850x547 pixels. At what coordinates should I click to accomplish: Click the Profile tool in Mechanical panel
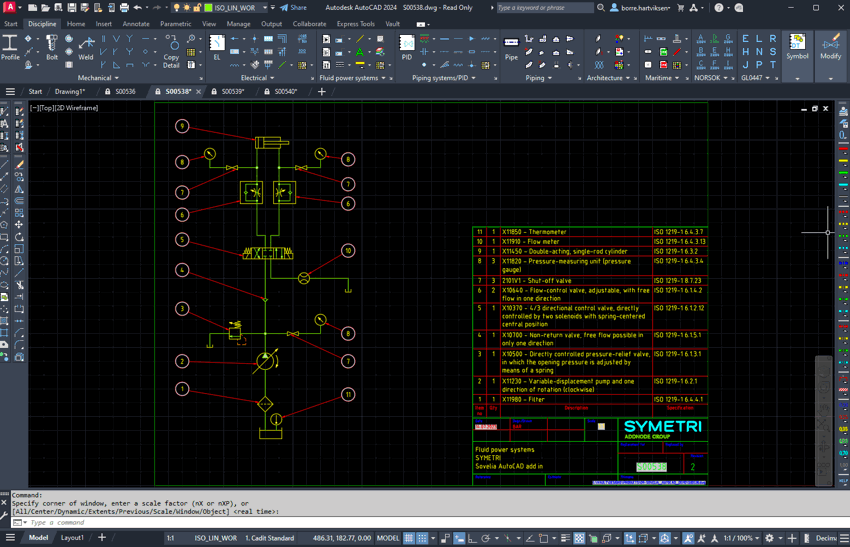point(10,47)
